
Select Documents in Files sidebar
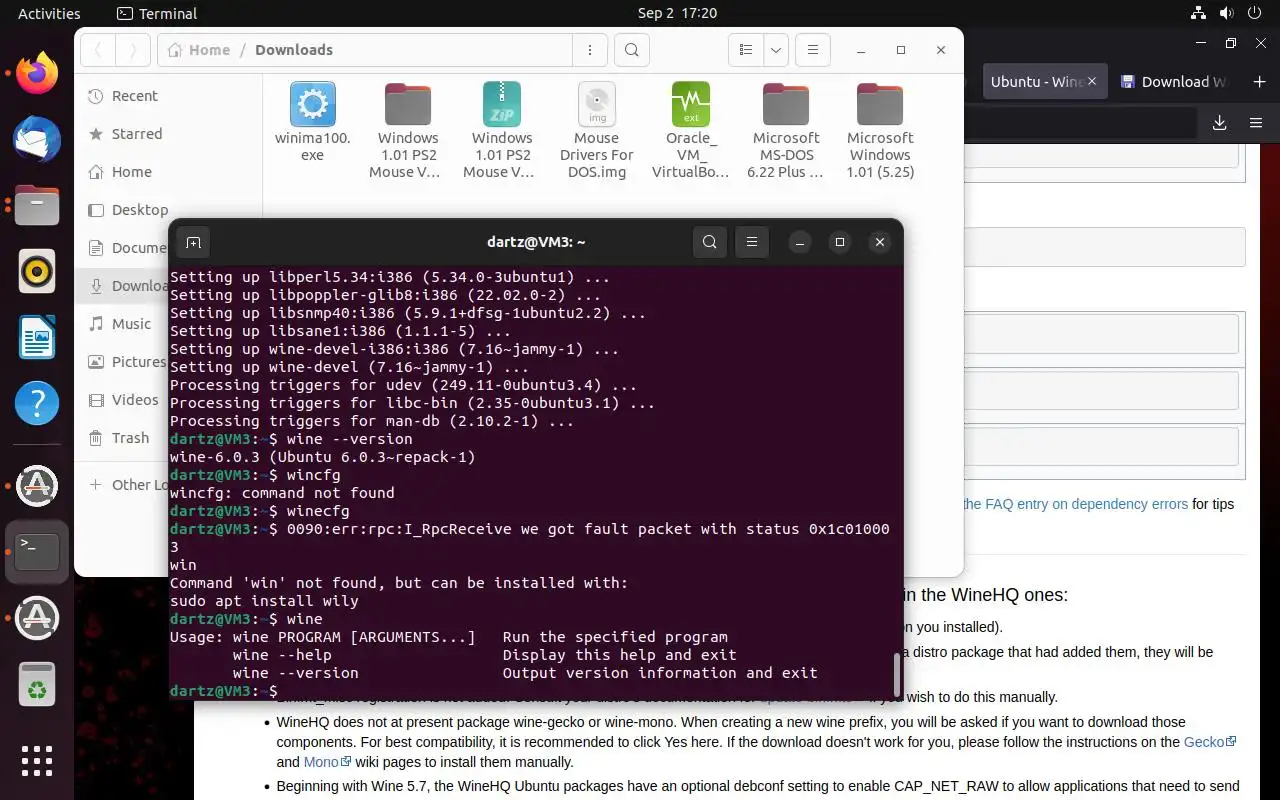(122, 248)
